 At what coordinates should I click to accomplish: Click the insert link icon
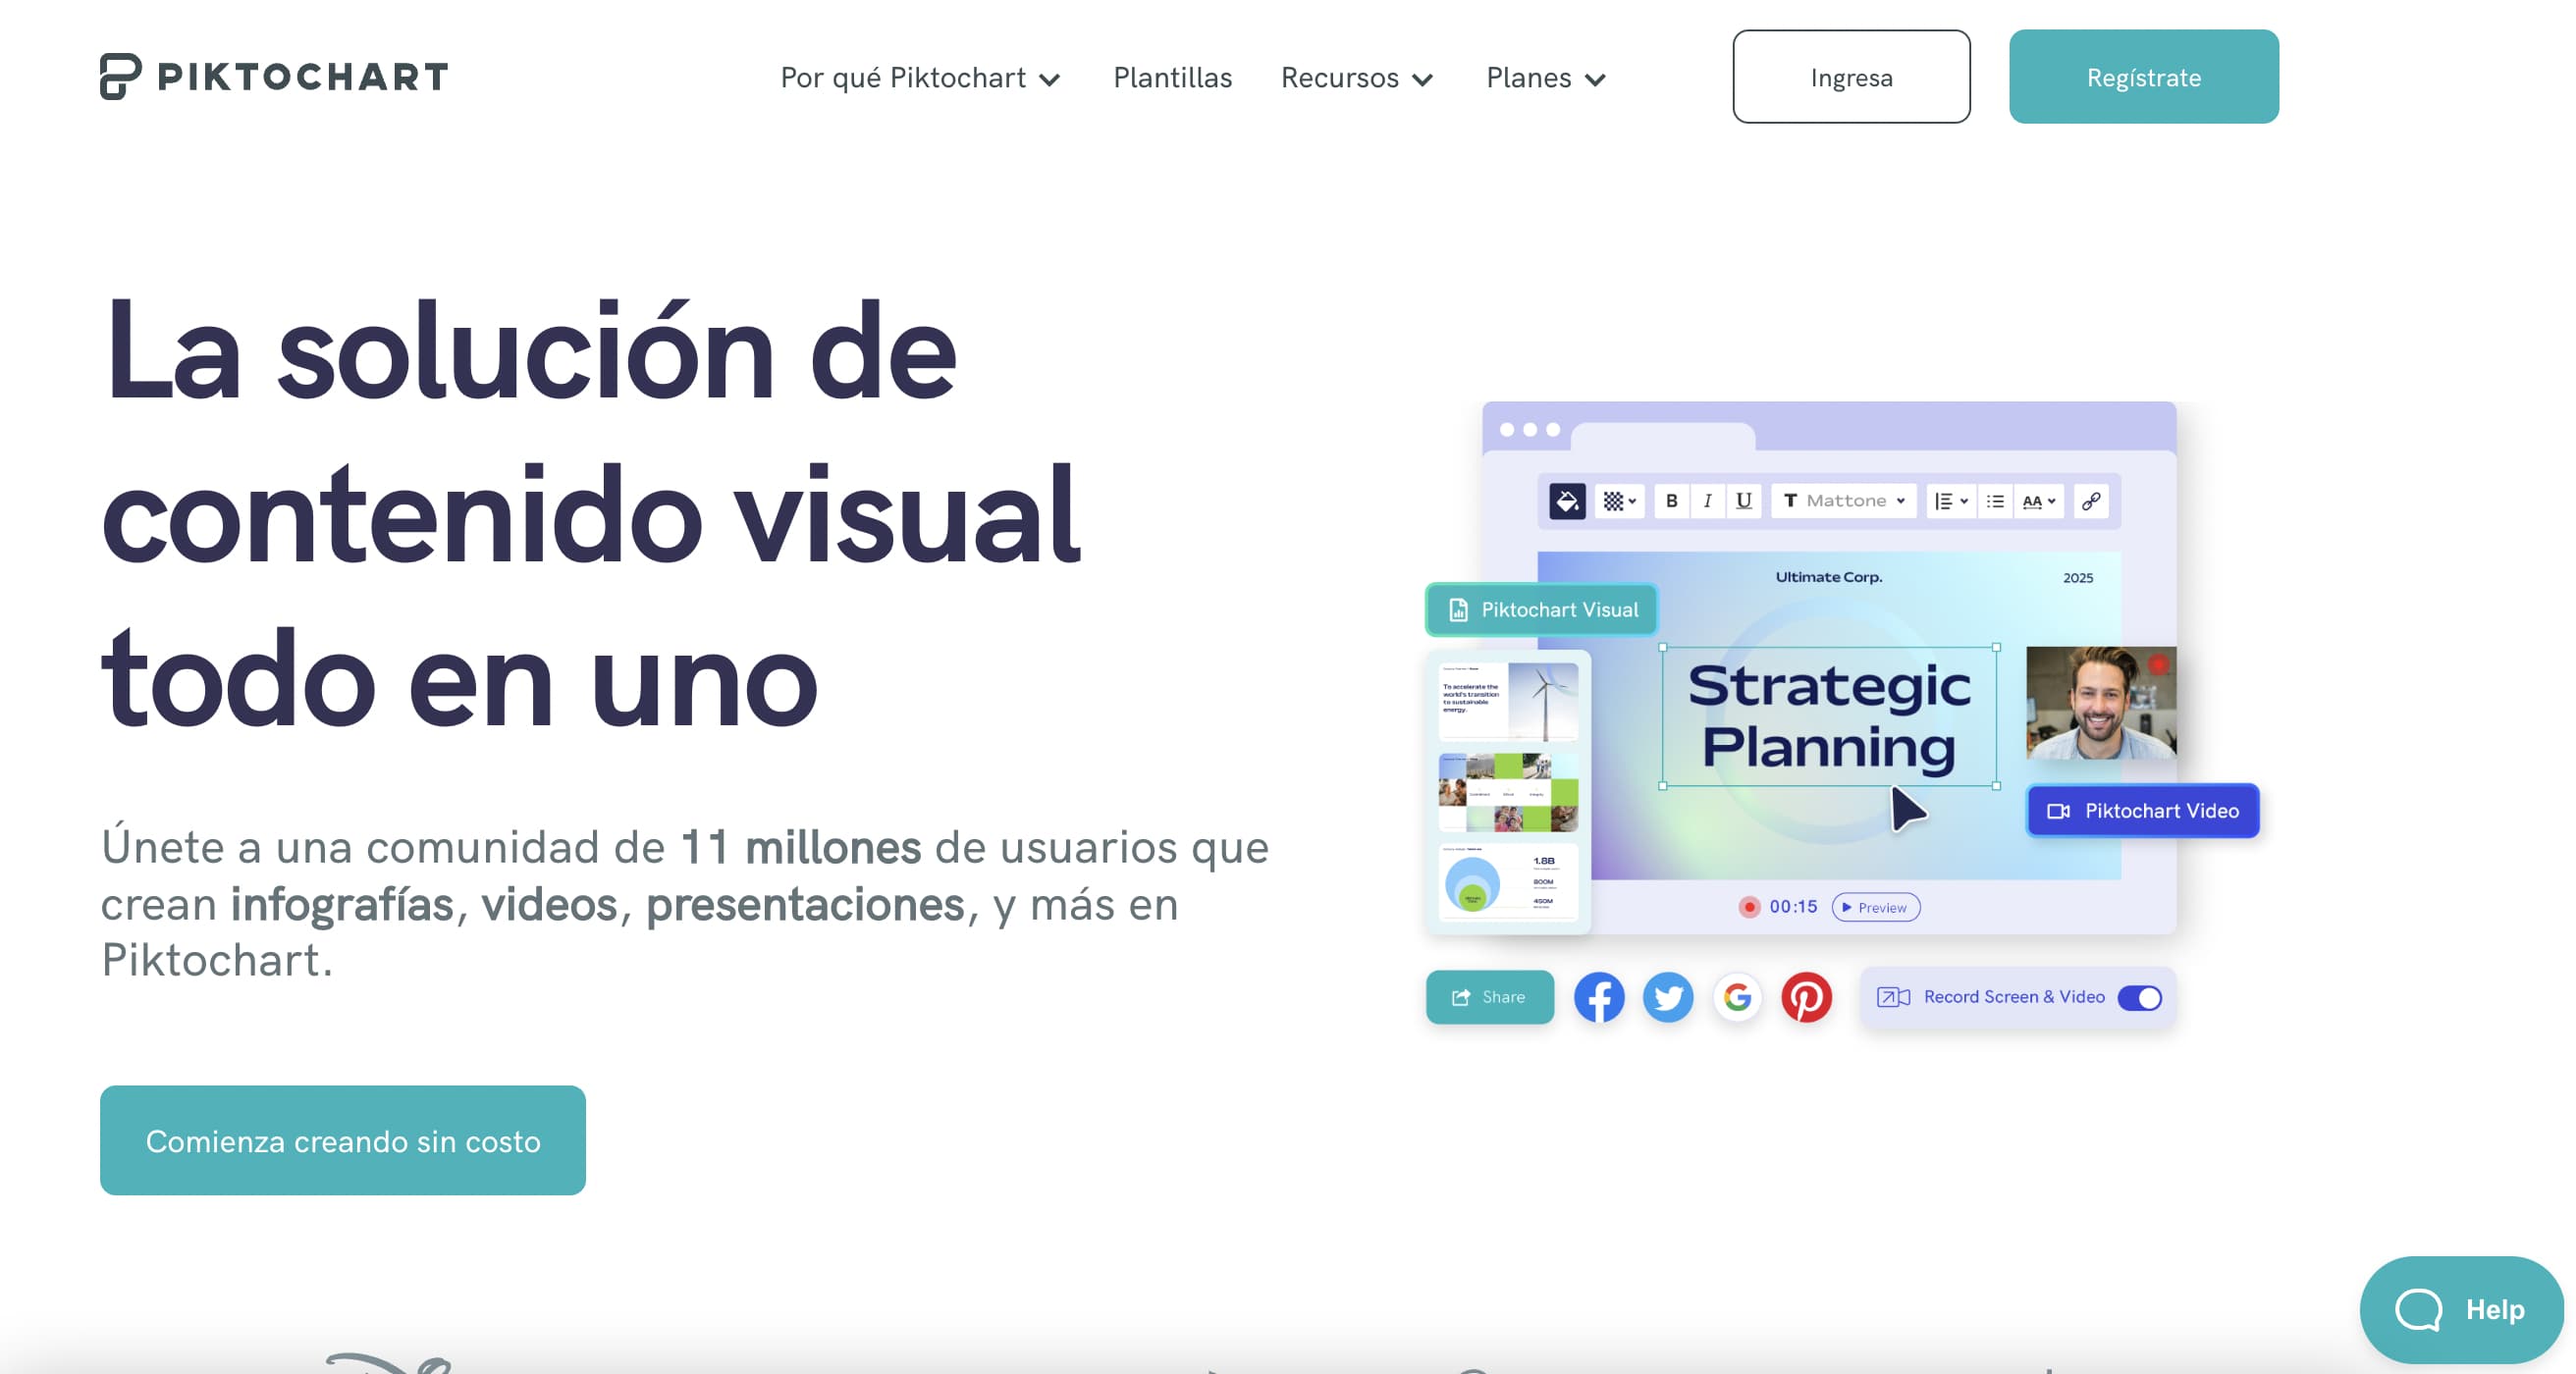(x=2091, y=501)
